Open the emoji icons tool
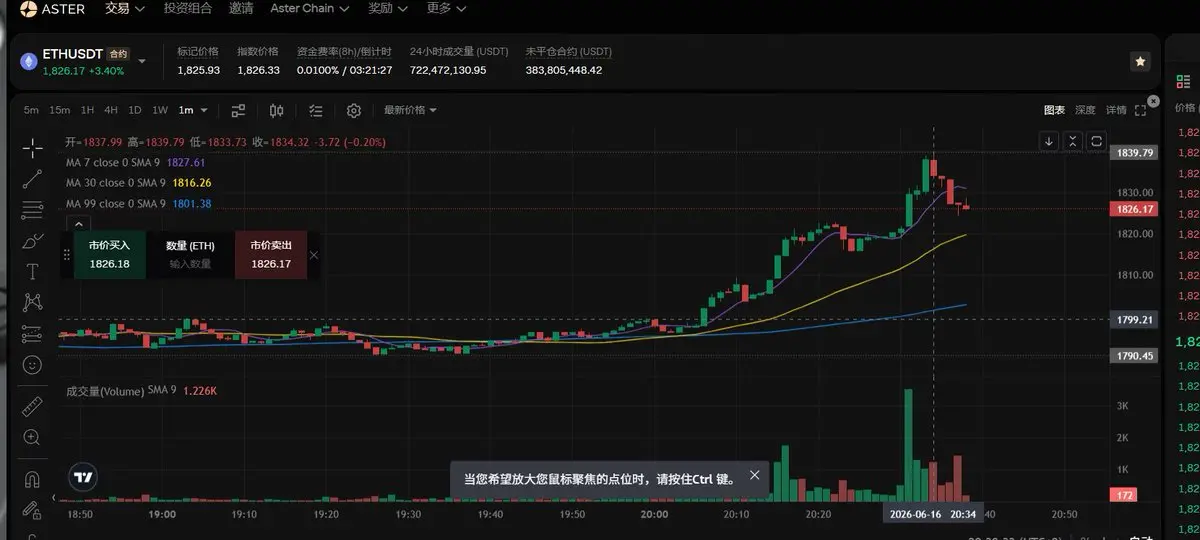This screenshot has width=1200, height=540. pos(32,365)
